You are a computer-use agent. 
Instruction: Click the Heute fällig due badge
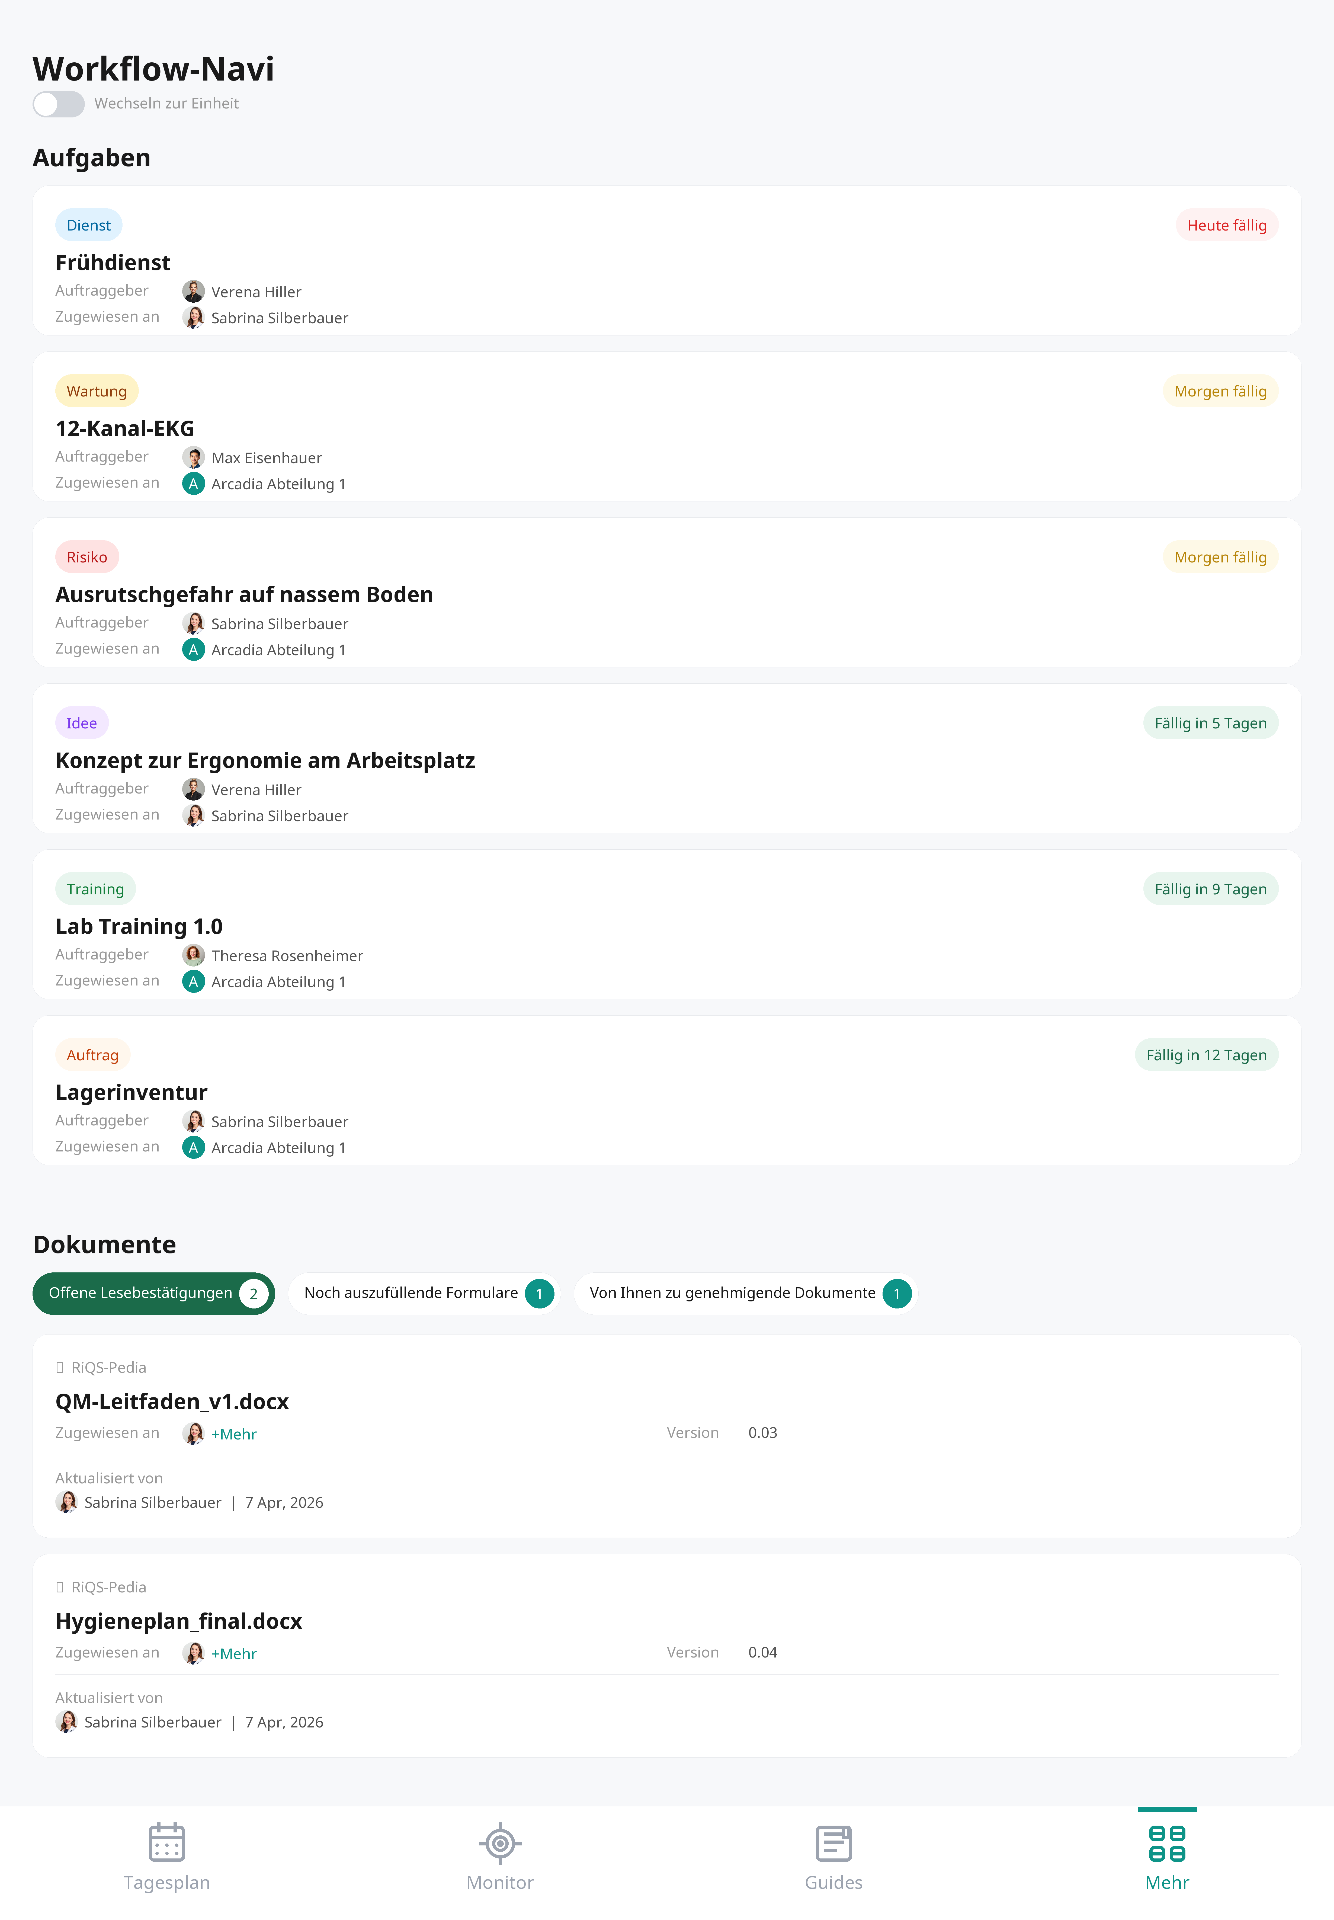click(1227, 225)
